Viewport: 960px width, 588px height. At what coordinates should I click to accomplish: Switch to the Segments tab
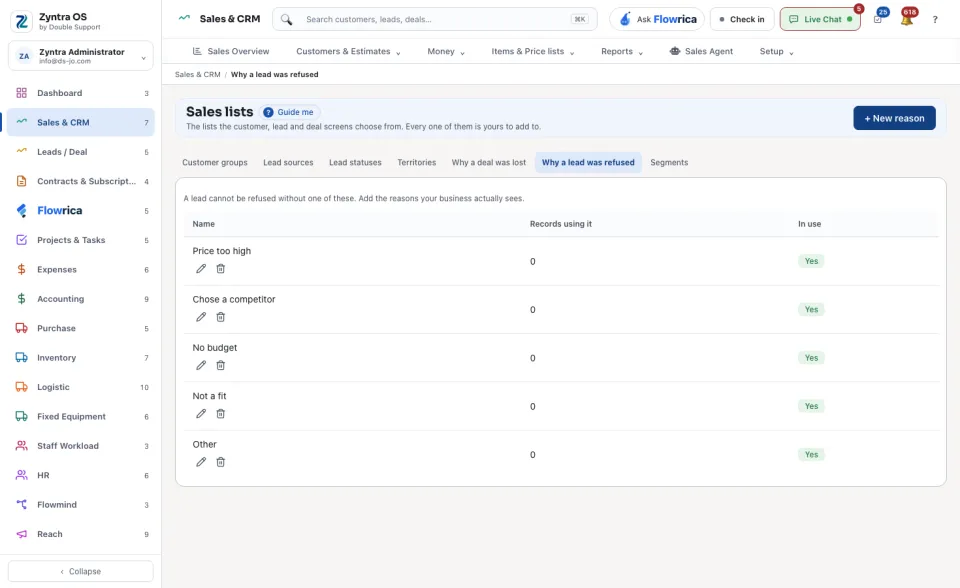pyautogui.click(x=669, y=162)
